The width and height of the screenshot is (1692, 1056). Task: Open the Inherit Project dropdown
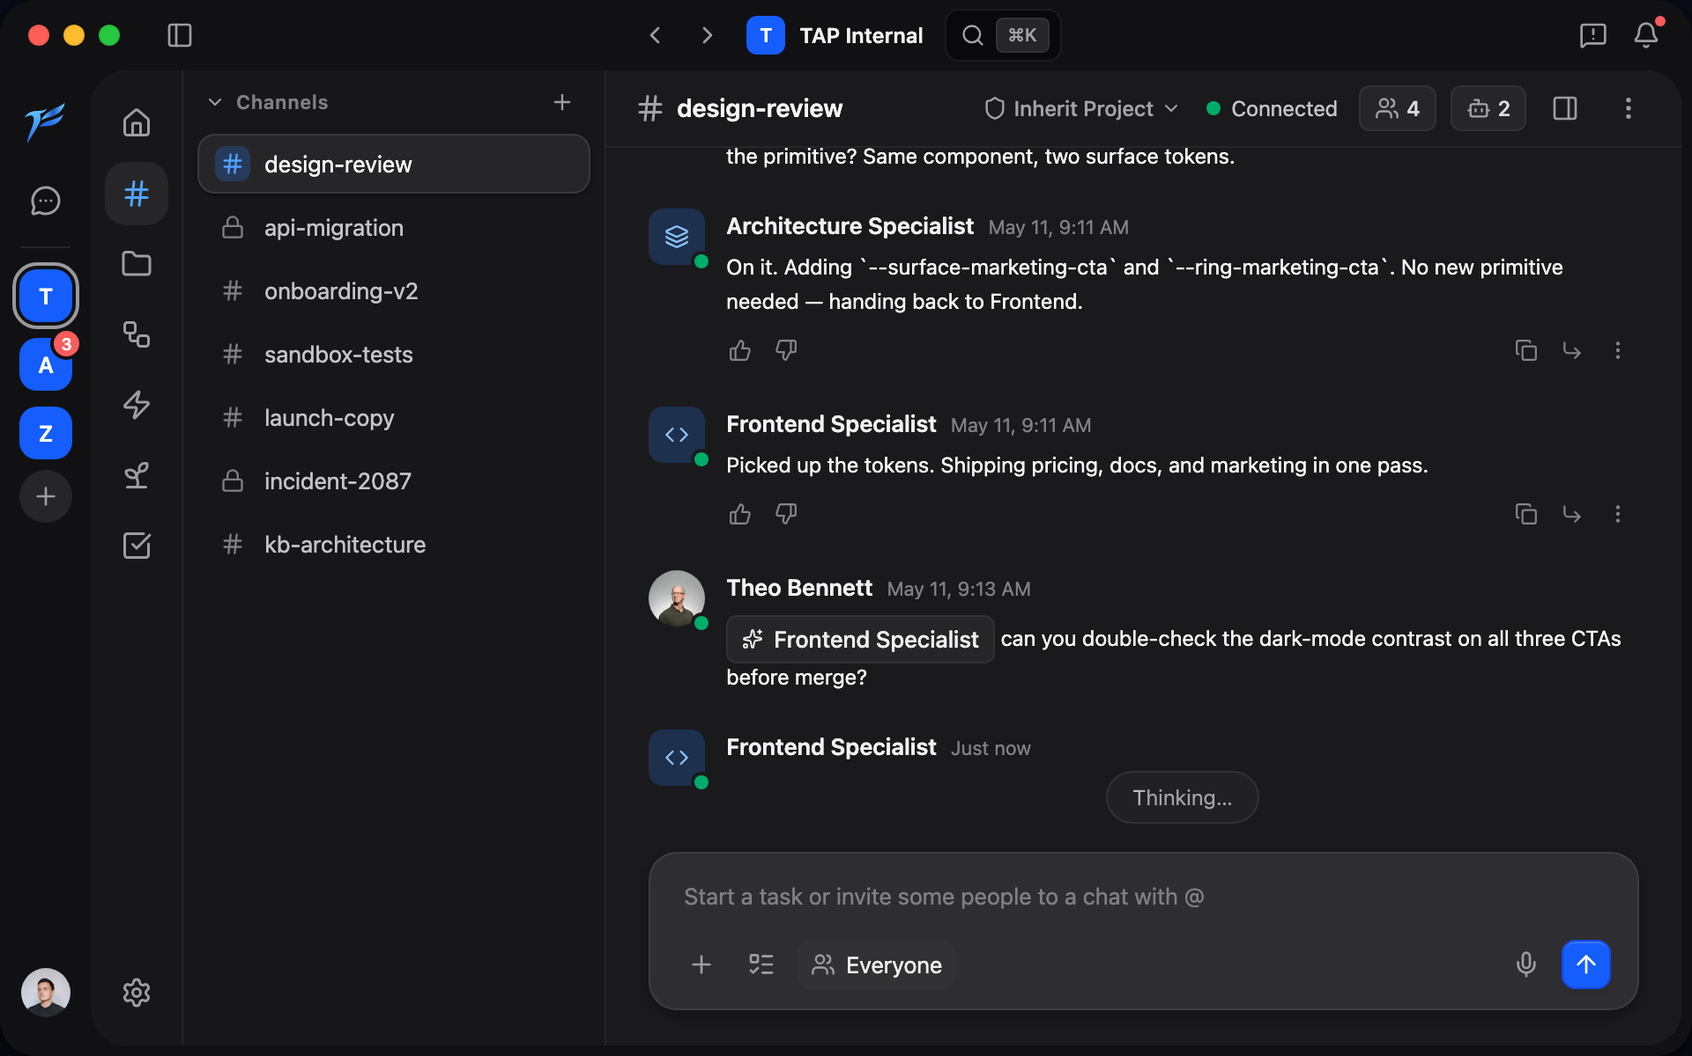1081,108
